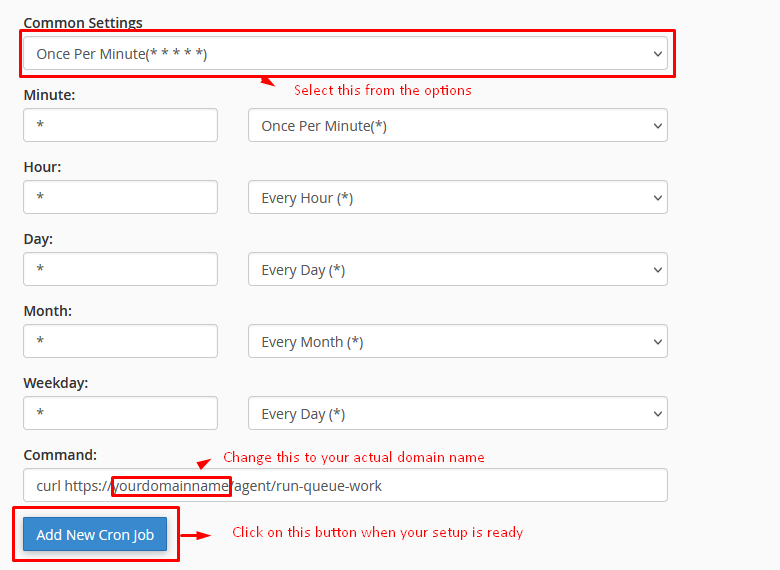This screenshot has width=780, height=570.
Task: Click the Day text input field
Action: pos(120,269)
